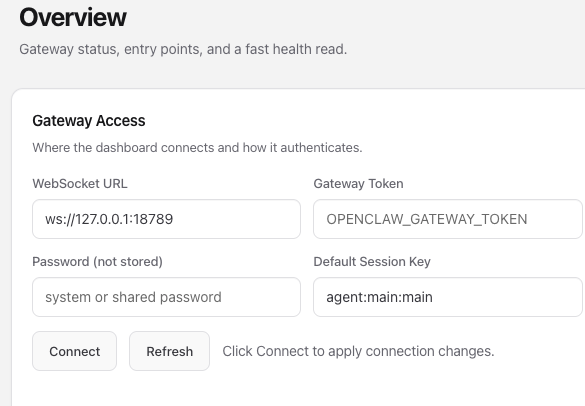Focus the Password (not stored) field

point(166,297)
